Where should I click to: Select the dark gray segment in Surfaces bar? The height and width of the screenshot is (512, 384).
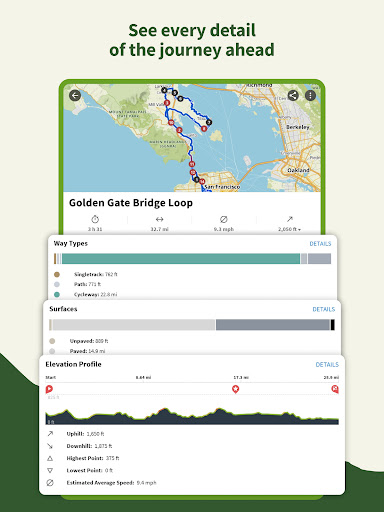coord(273,325)
